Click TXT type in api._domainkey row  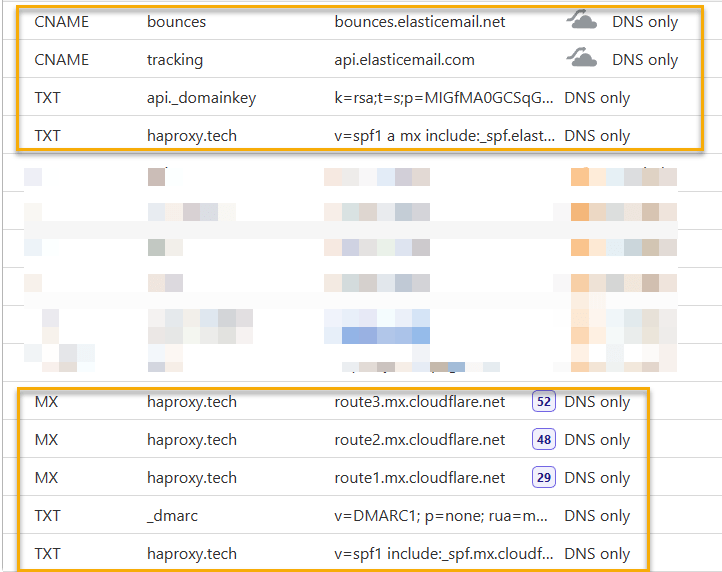tap(47, 98)
